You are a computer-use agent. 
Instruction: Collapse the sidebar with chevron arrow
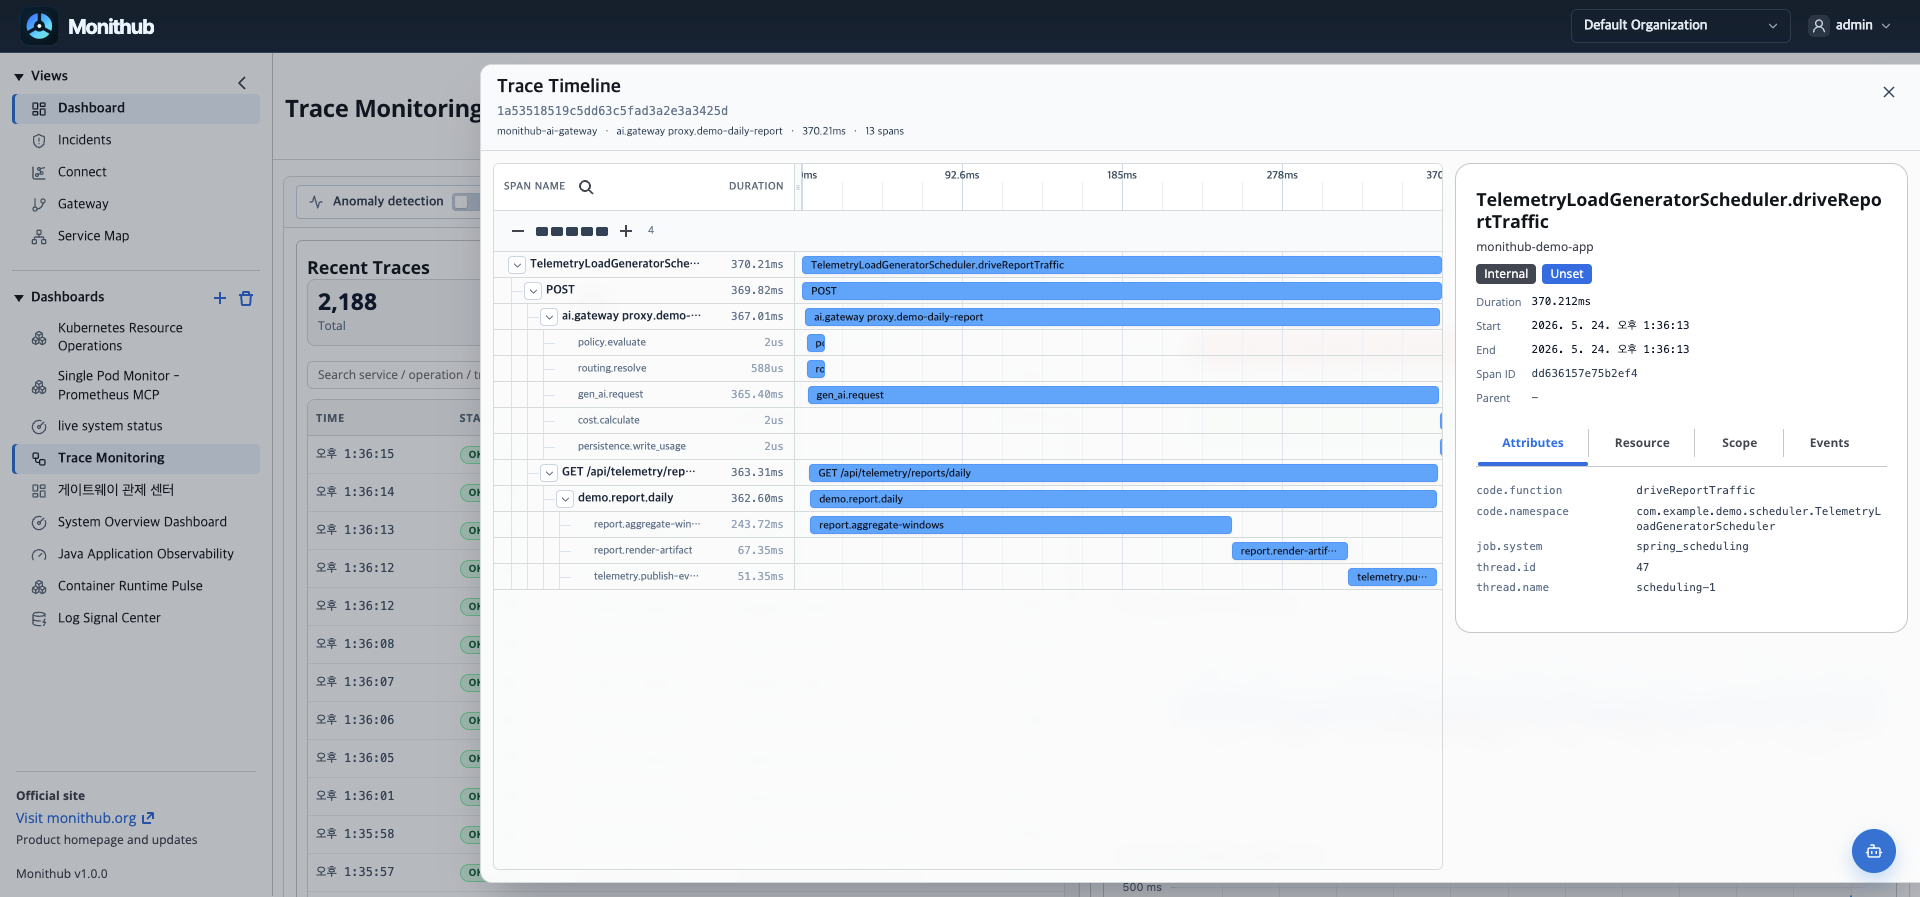242,83
